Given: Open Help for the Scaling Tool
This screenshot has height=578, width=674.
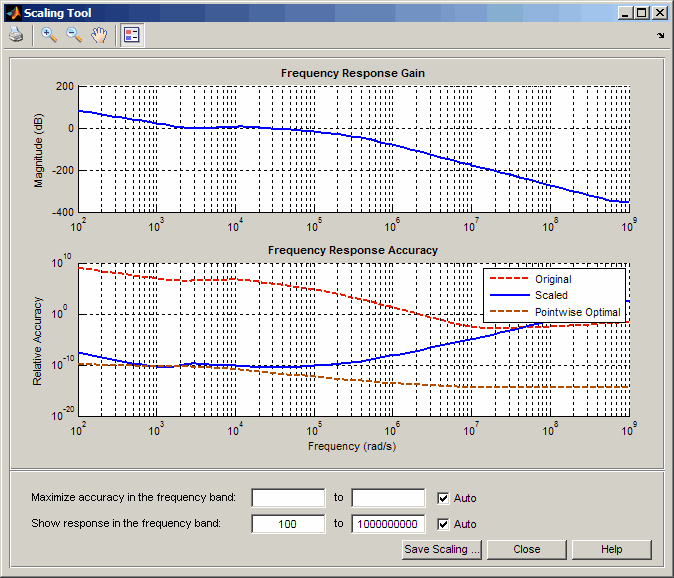Looking at the screenshot, I should tap(612, 550).
